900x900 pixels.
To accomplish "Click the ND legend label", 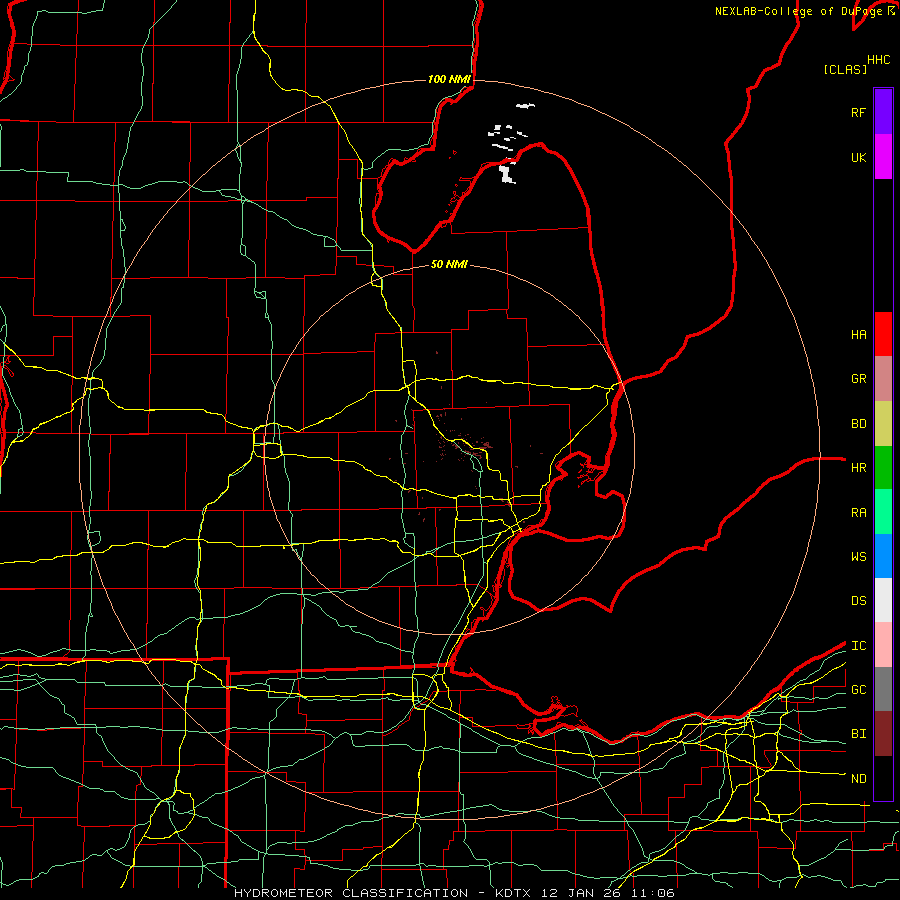I will [x=858, y=779].
